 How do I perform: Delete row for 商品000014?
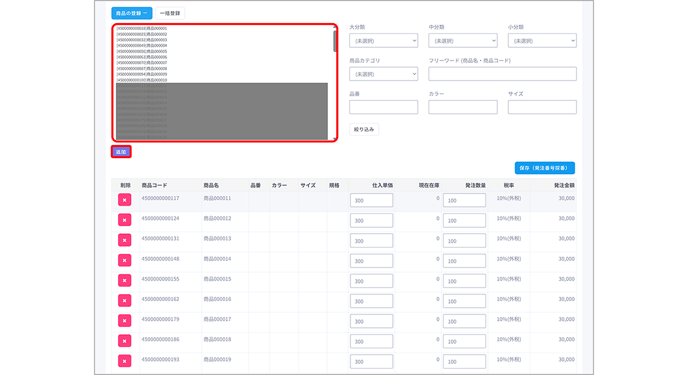point(125,261)
